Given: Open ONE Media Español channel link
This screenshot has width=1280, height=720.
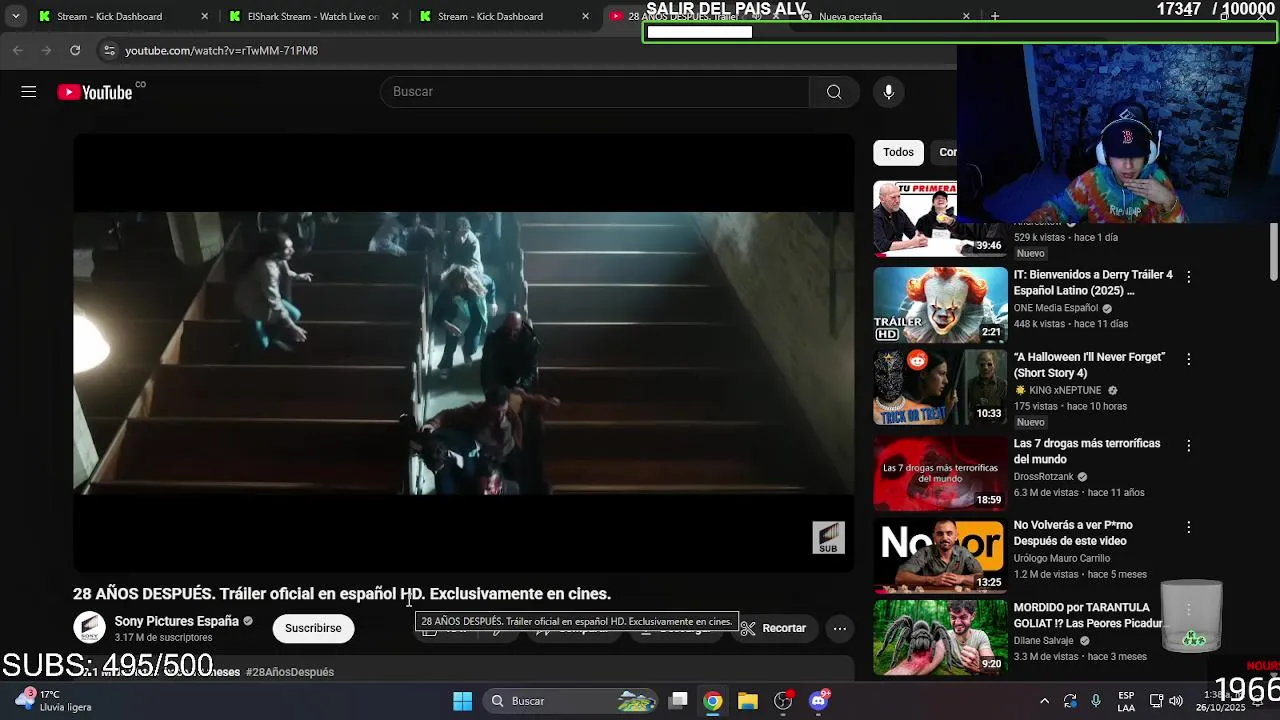Looking at the screenshot, I should [1056, 308].
